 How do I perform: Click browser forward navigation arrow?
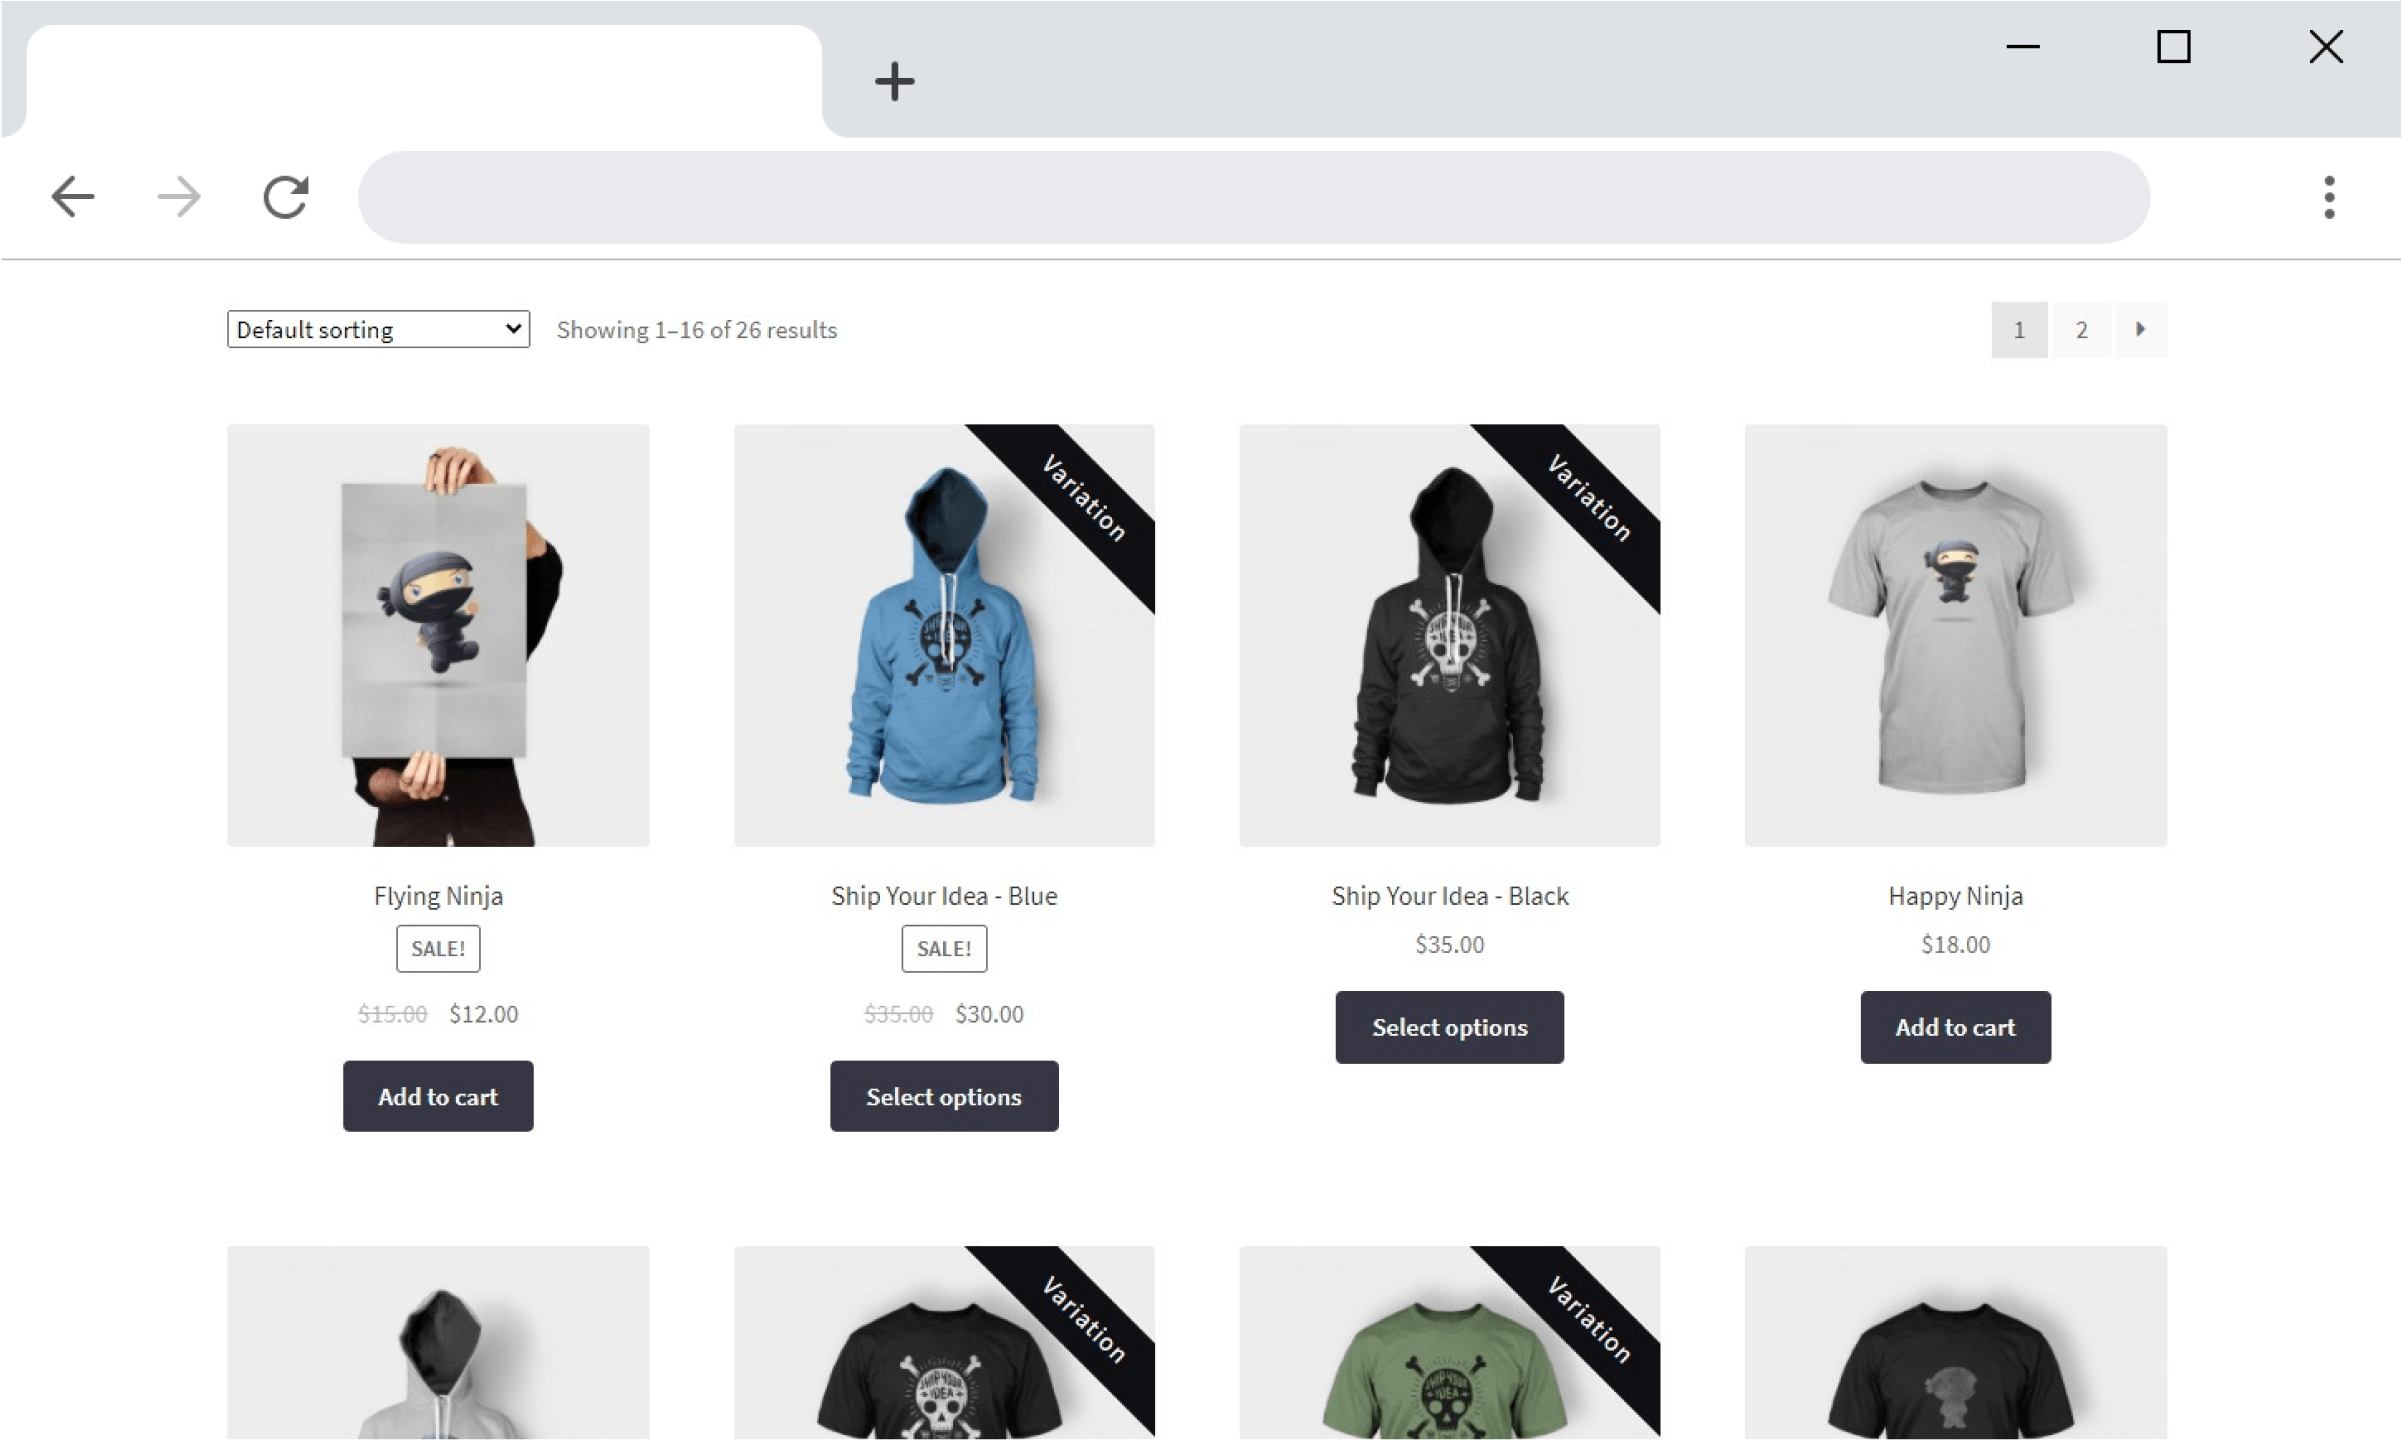[178, 195]
